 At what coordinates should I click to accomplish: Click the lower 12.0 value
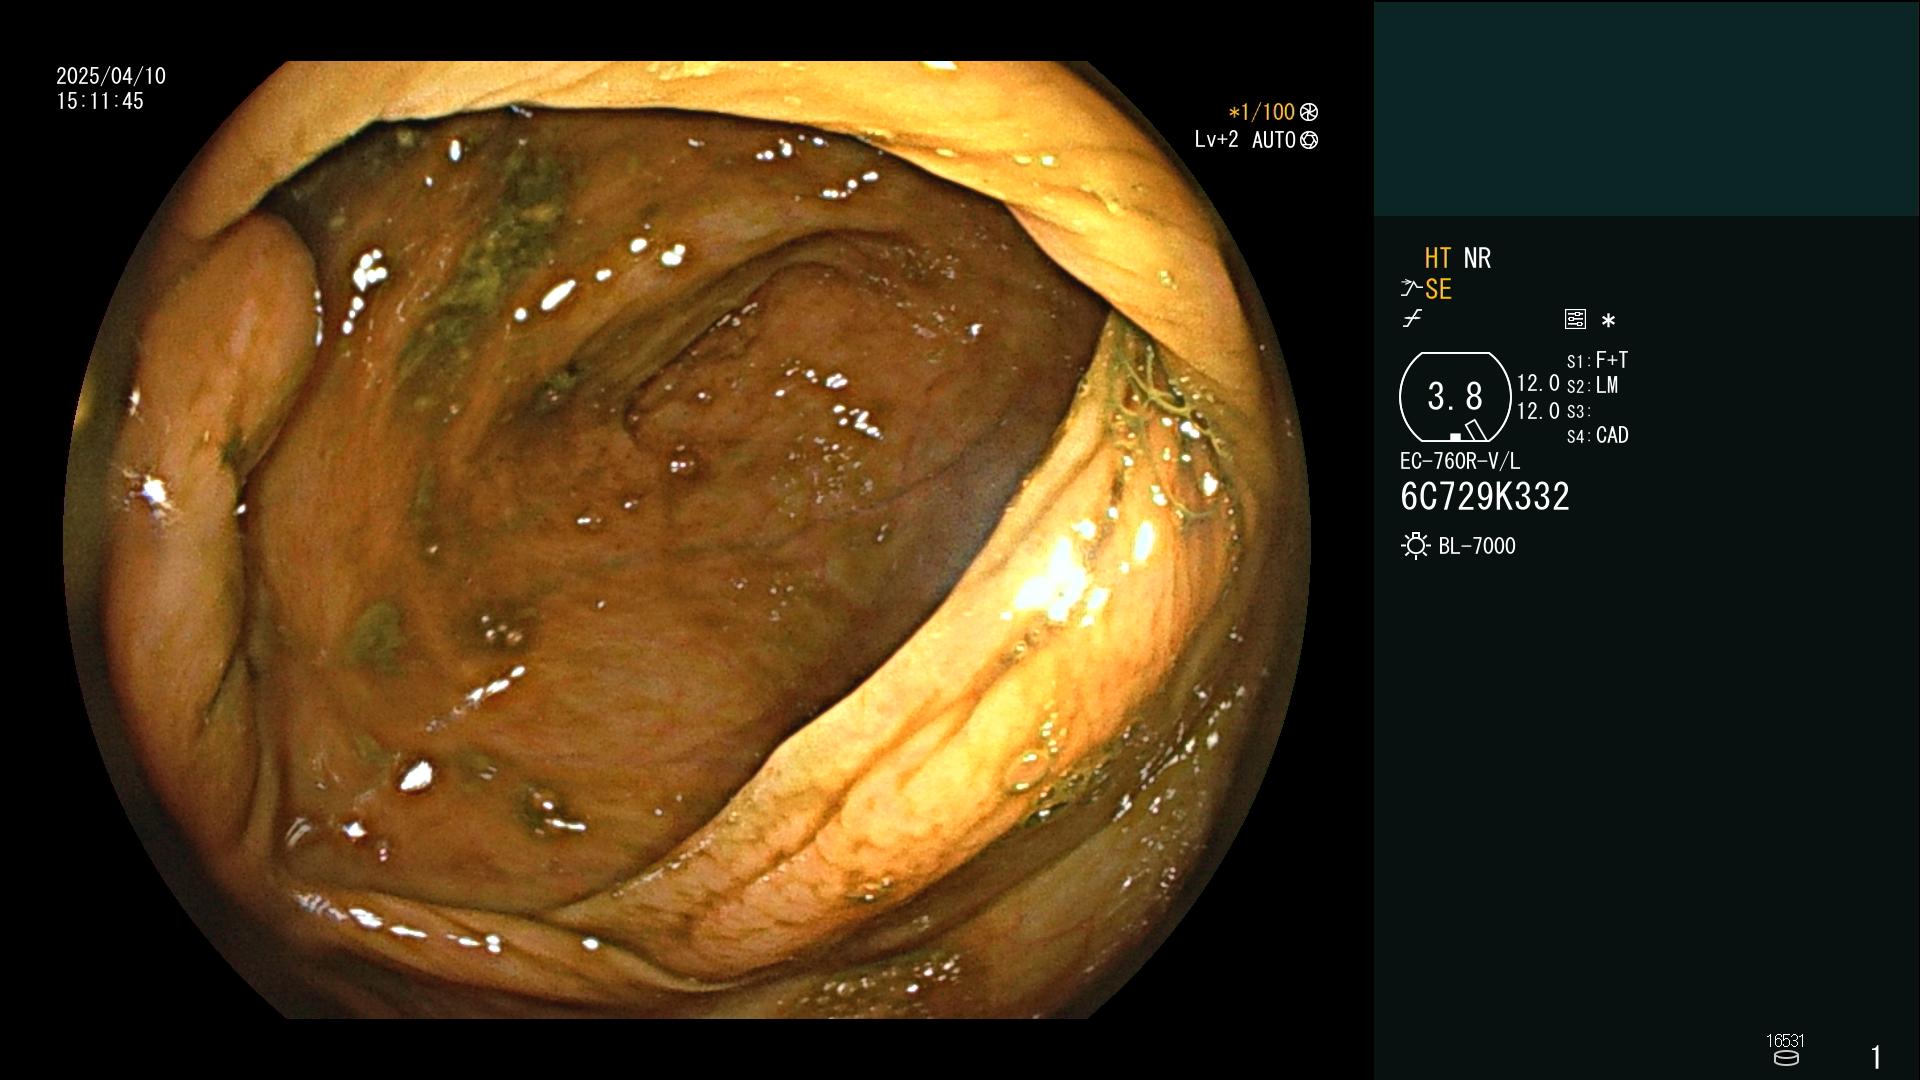1538,411
